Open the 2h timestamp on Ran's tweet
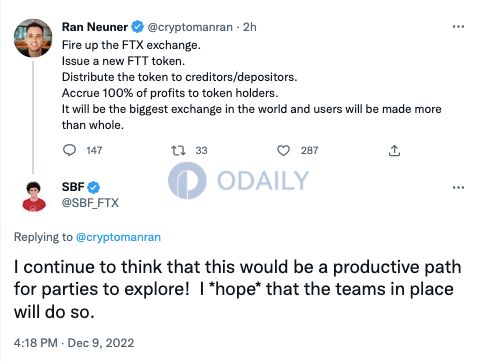Image resolution: width=478 pixels, height=362 pixels. pos(250,27)
